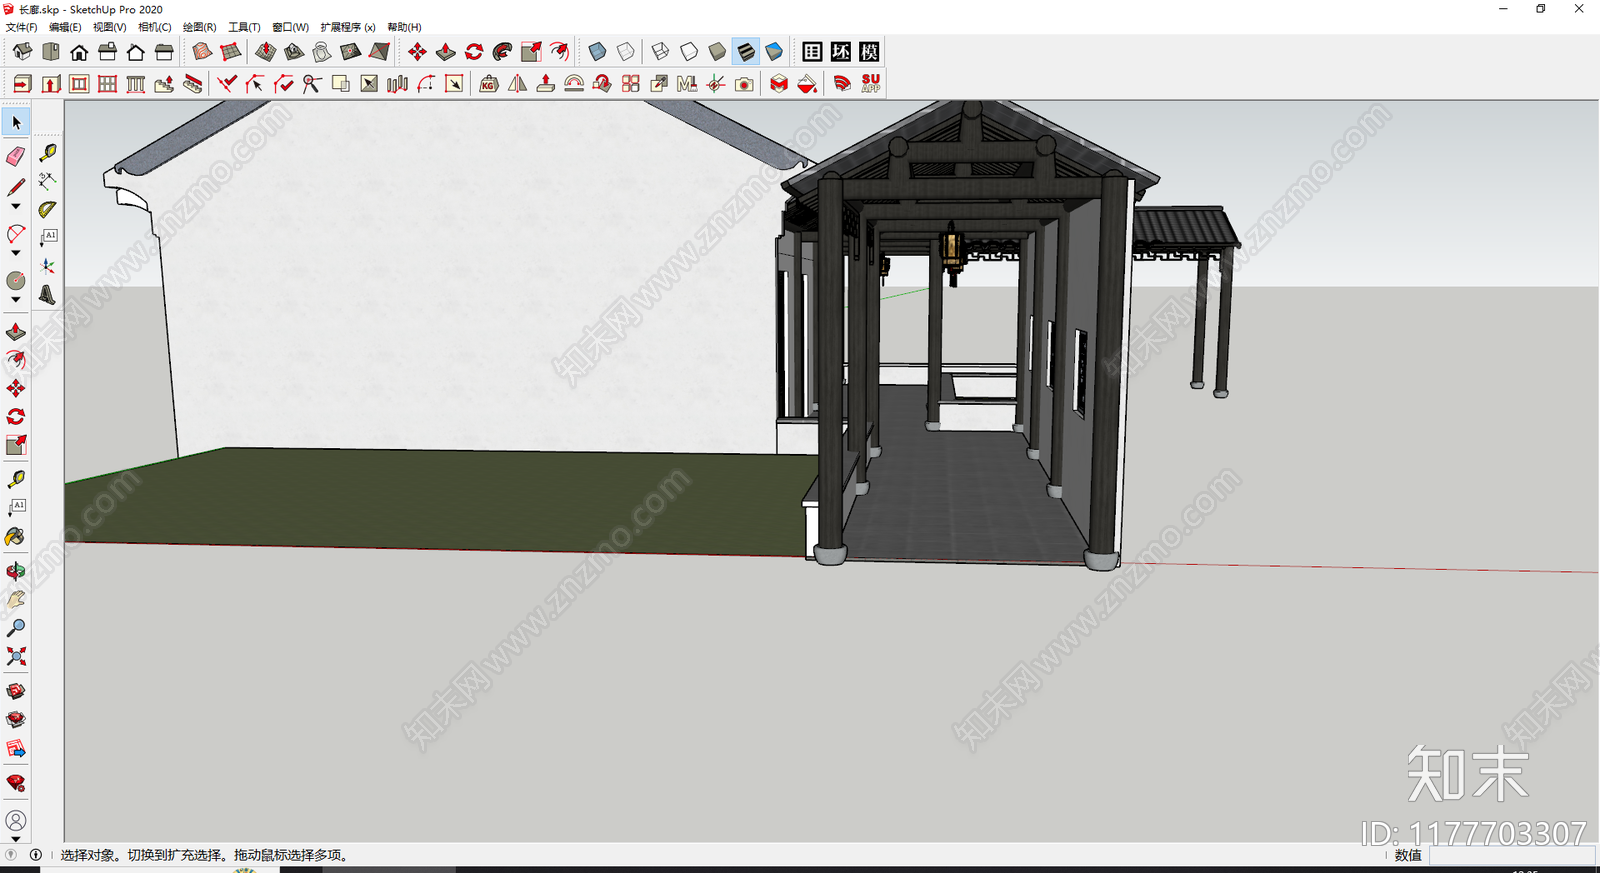Choose Rotate in the left toolbar
The height and width of the screenshot is (873, 1600).
point(16,417)
